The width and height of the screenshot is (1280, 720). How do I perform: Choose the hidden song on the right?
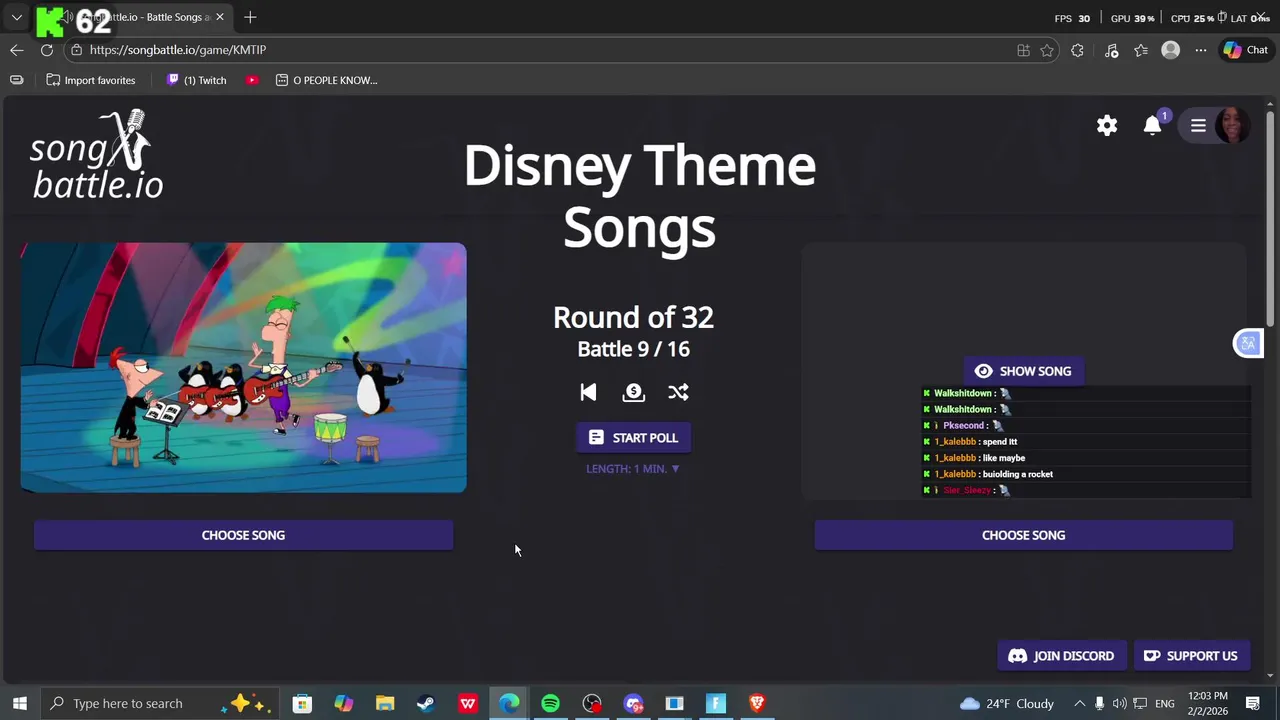(x=1023, y=535)
